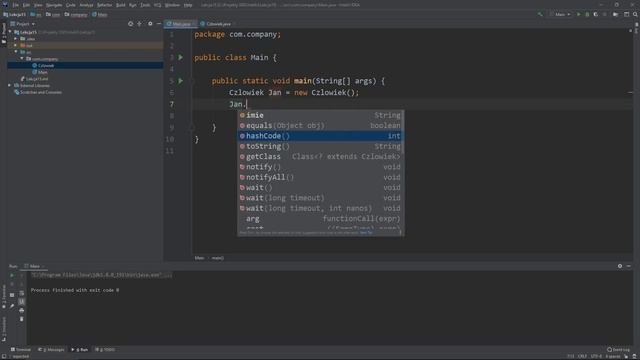
Task: Choose imie completion suggestion
Action: tap(320, 116)
